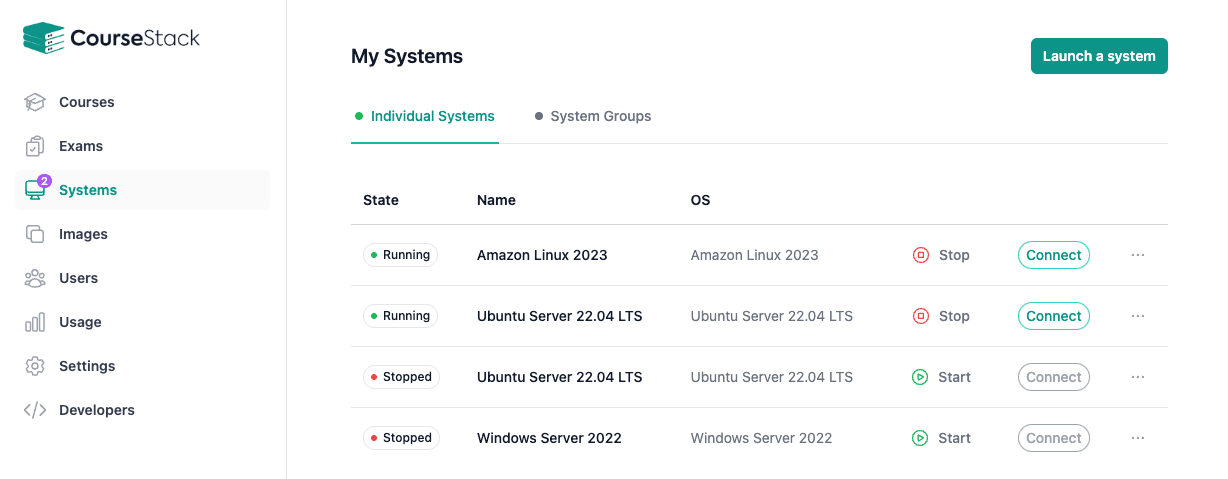
Task: Click the Settings gear icon
Action: click(x=35, y=366)
